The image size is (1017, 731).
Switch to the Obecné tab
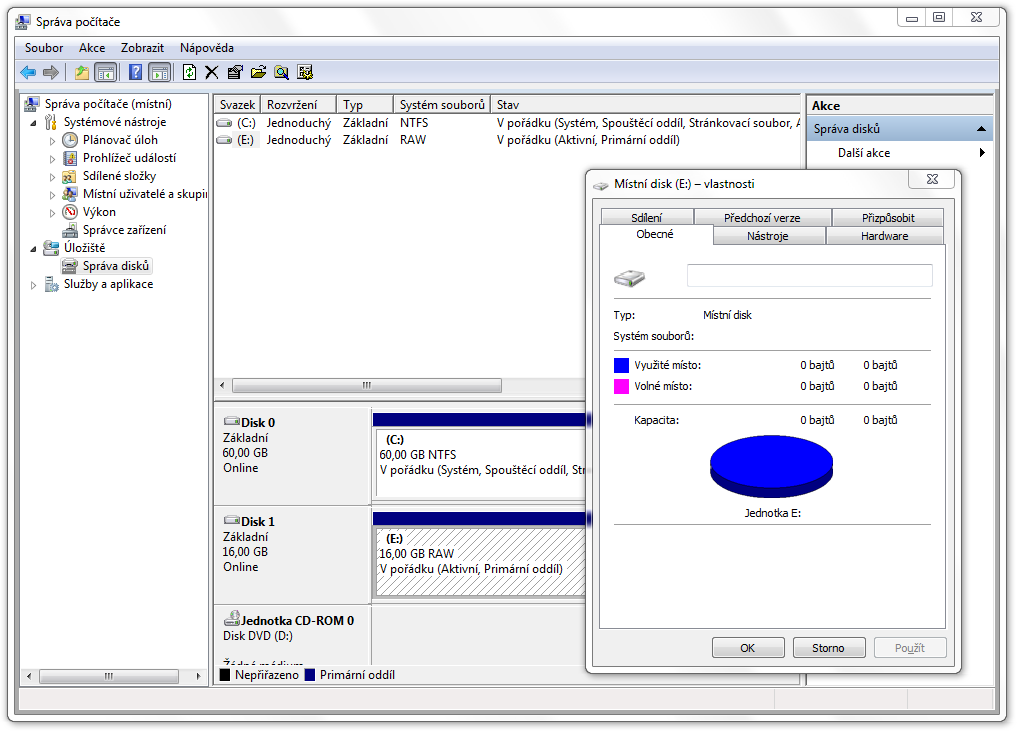tap(655, 234)
